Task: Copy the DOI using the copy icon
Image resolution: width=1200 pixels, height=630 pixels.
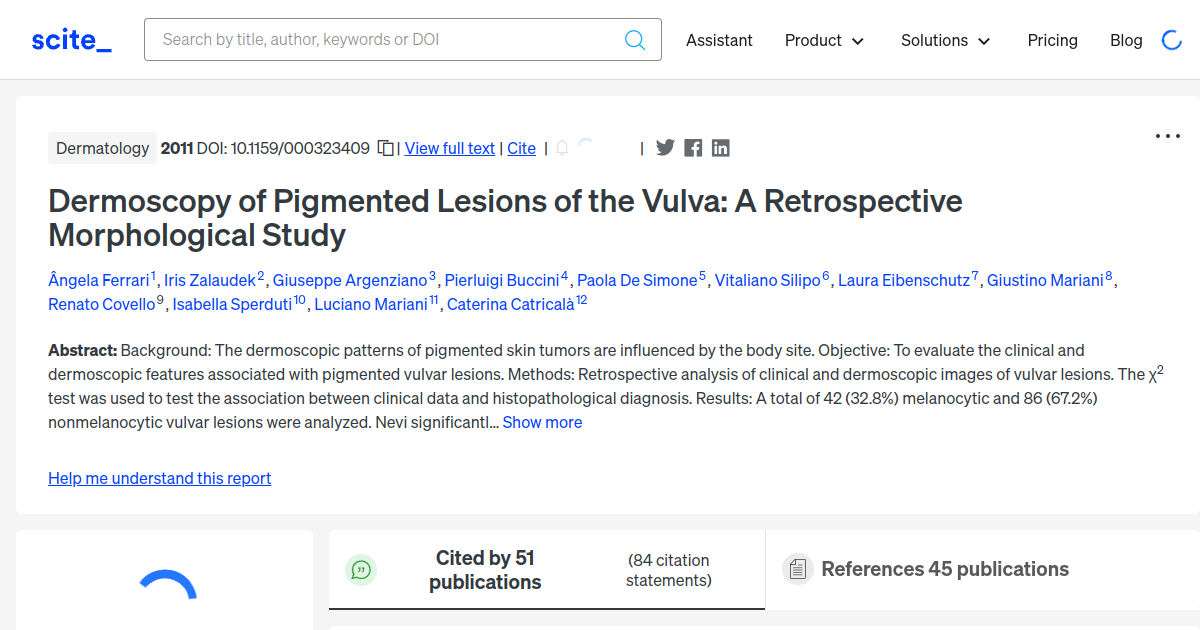Action: (386, 146)
